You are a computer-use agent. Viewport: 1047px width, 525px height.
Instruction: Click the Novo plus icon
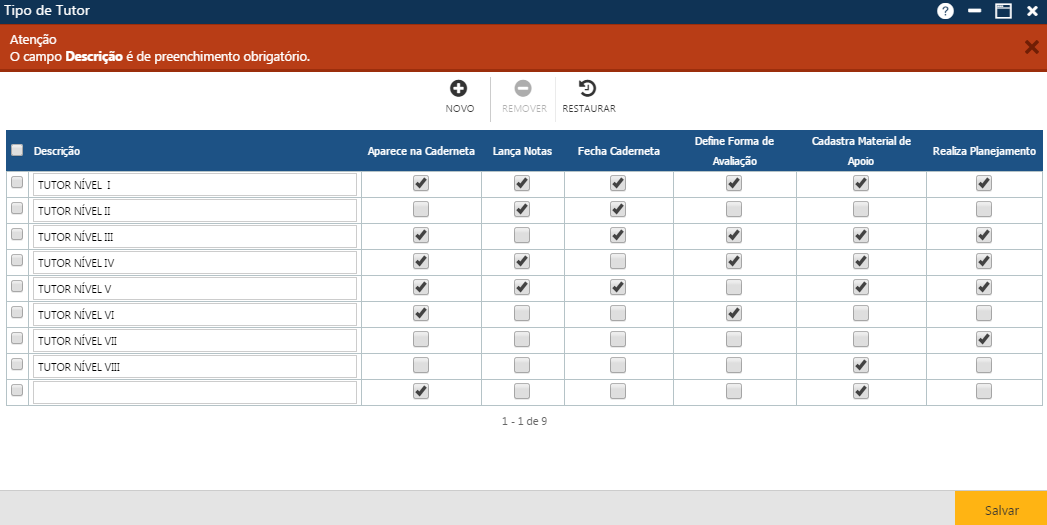[x=459, y=89]
